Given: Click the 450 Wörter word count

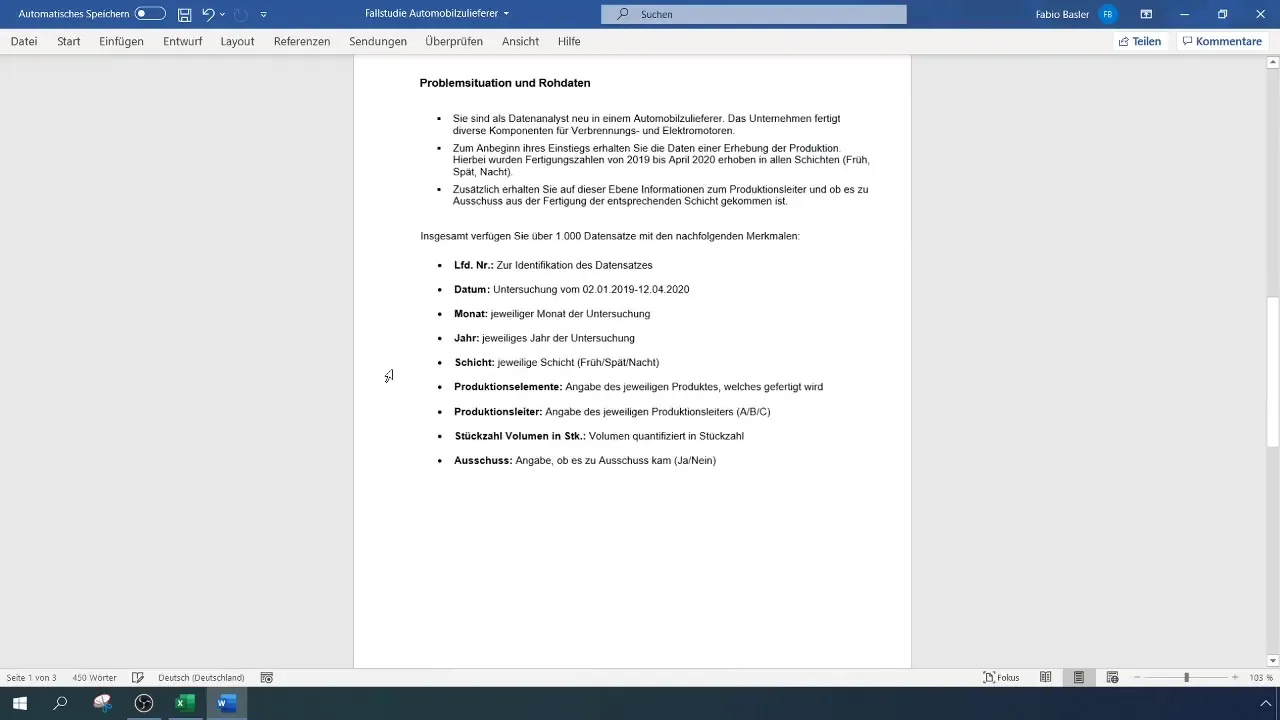Looking at the screenshot, I should [x=94, y=677].
